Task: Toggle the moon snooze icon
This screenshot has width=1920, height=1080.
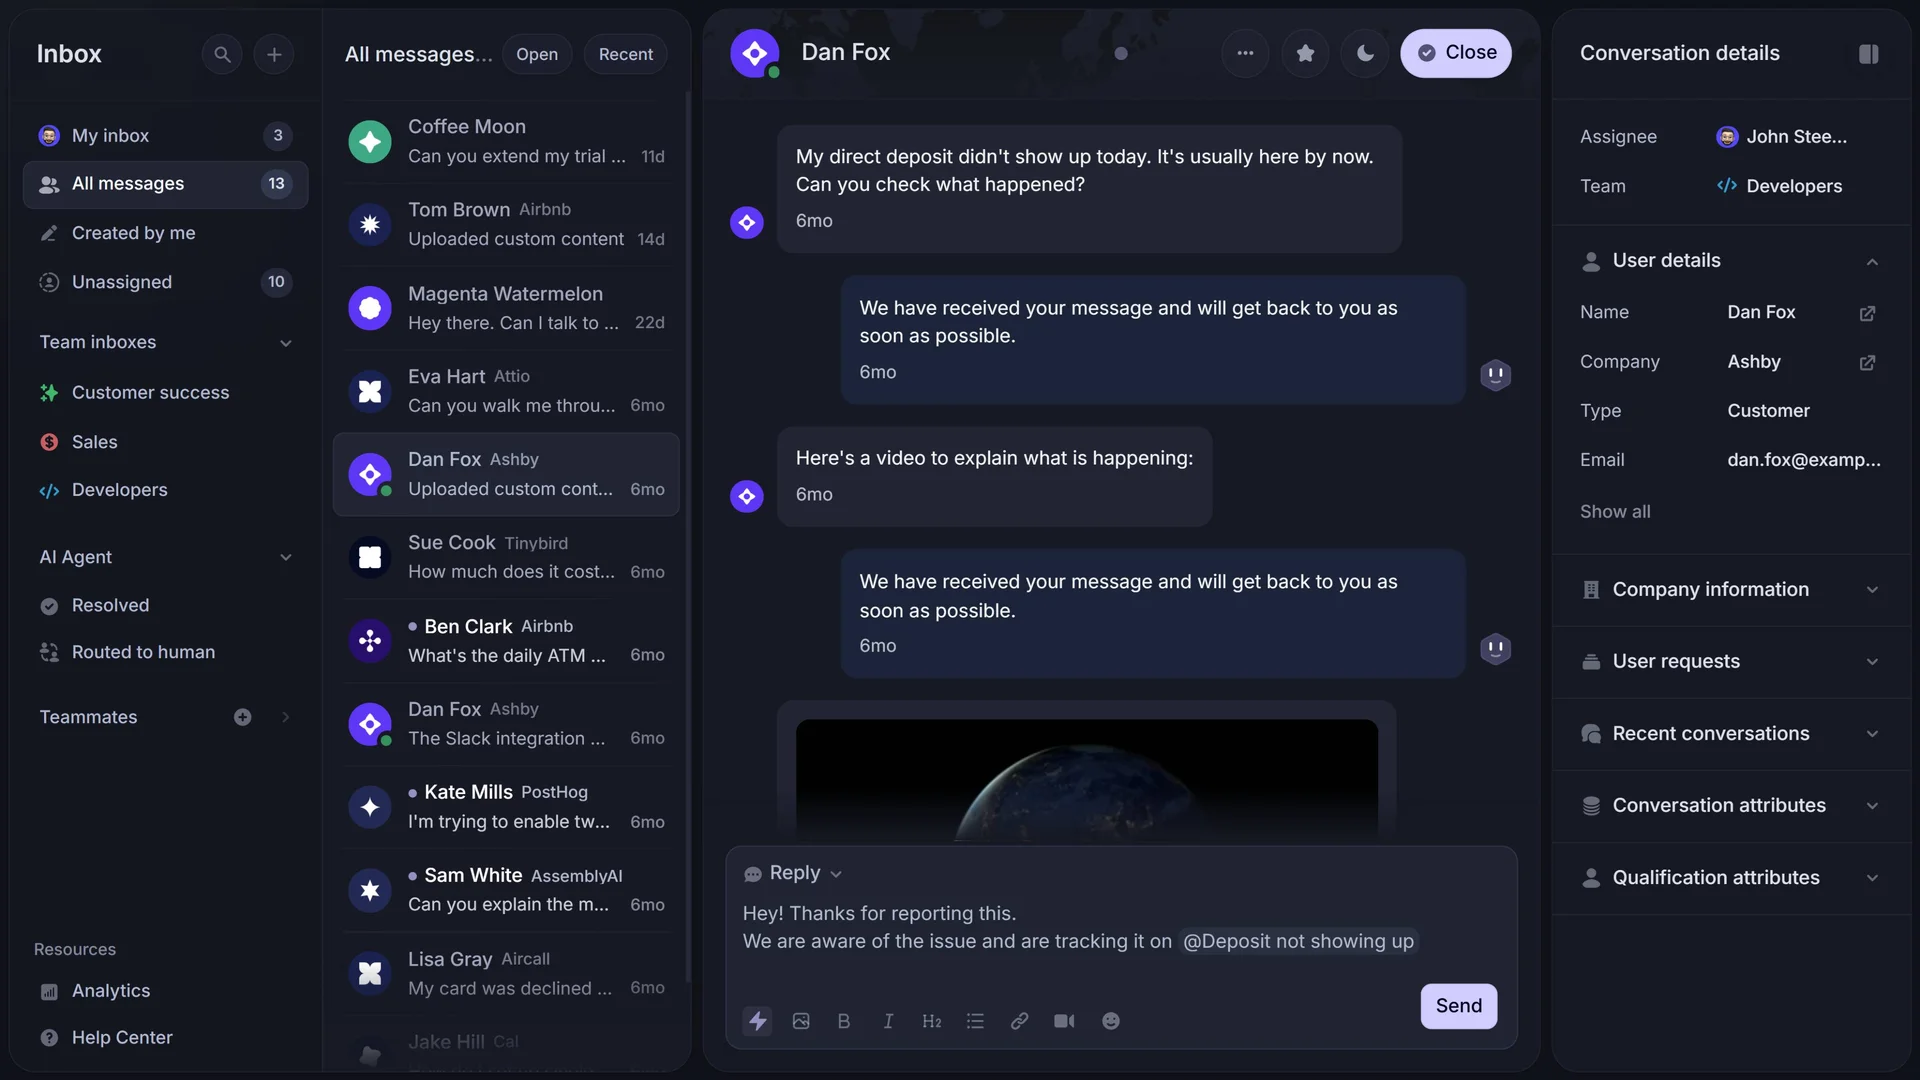Action: pyautogui.click(x=1365, y=53)
